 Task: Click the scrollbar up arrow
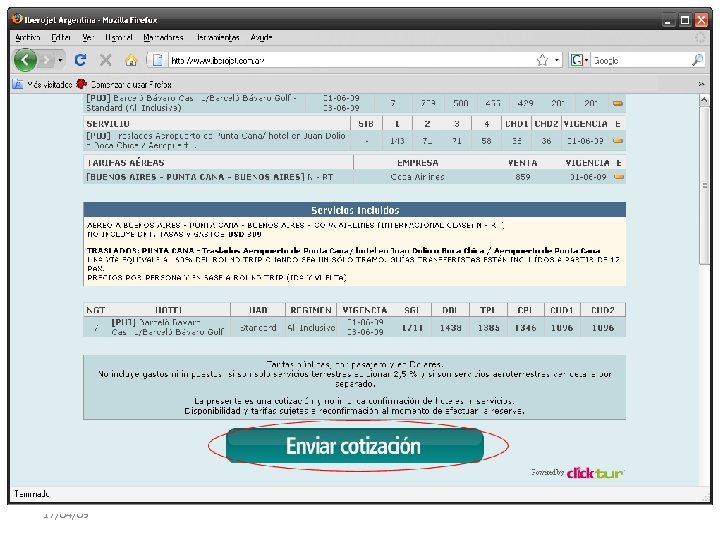pyautogui.click(x=703, y=100)
